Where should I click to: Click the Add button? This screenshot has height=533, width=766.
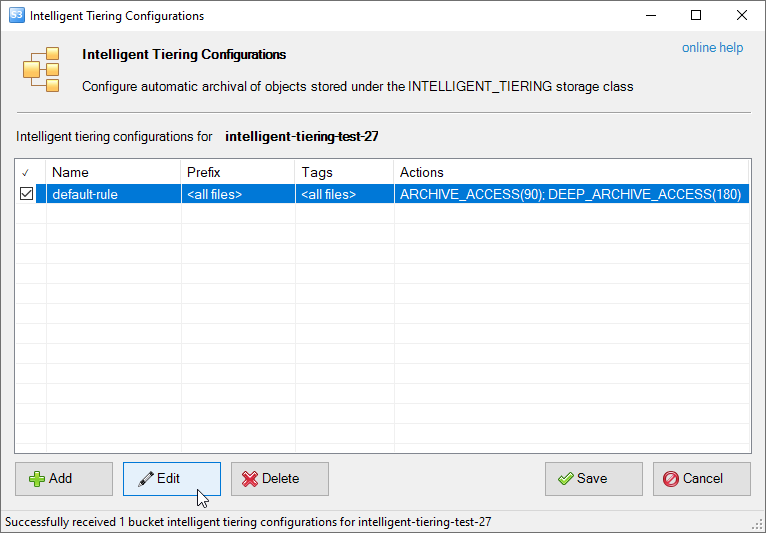[64, 479]
